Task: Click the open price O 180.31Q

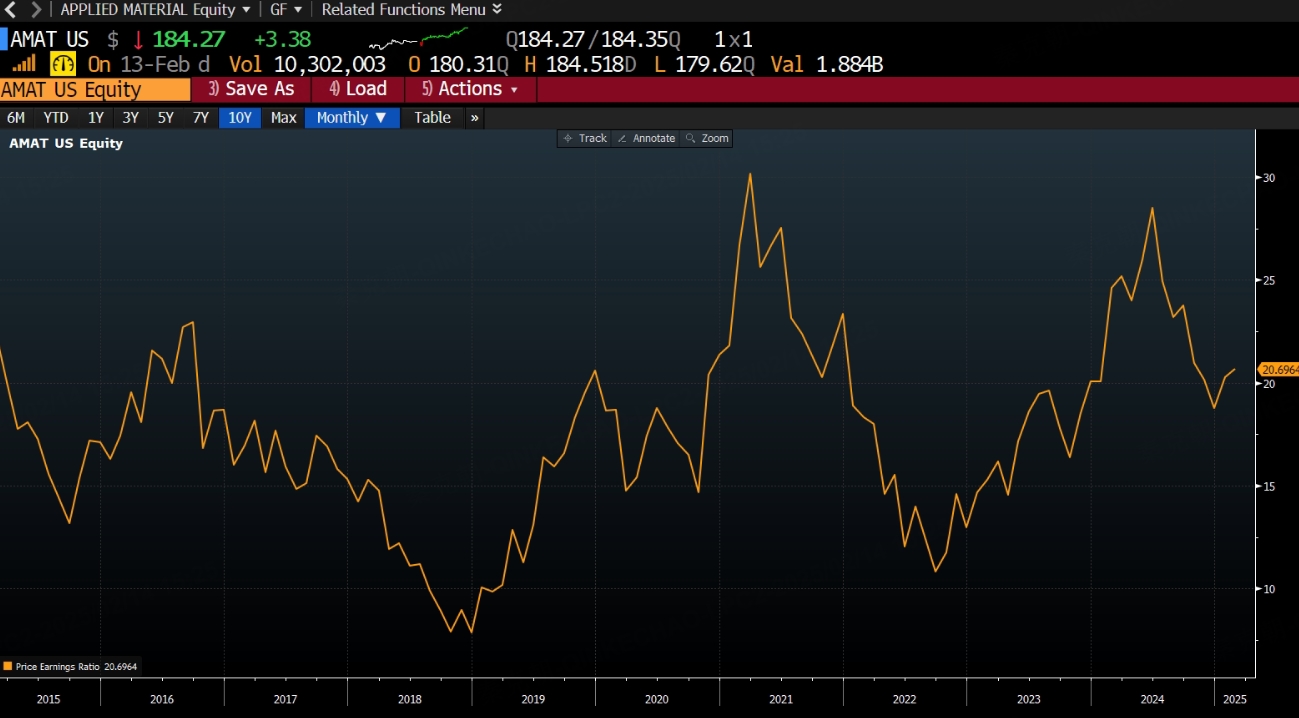Action: 459,64
